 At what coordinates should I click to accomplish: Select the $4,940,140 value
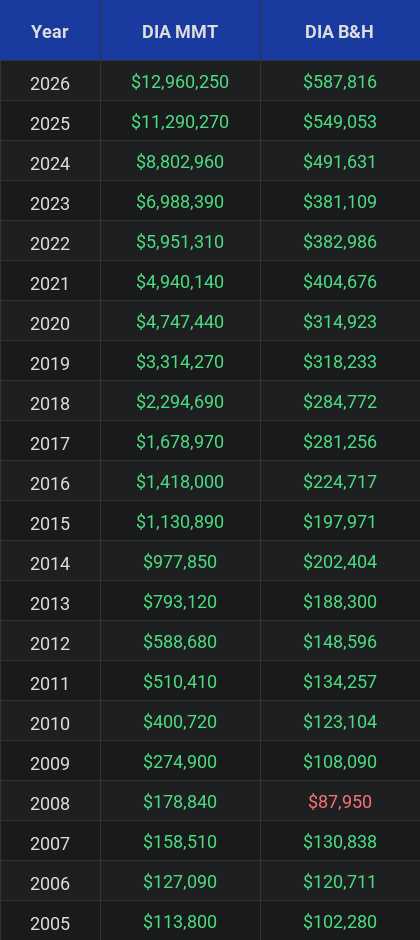click(180, 282)
